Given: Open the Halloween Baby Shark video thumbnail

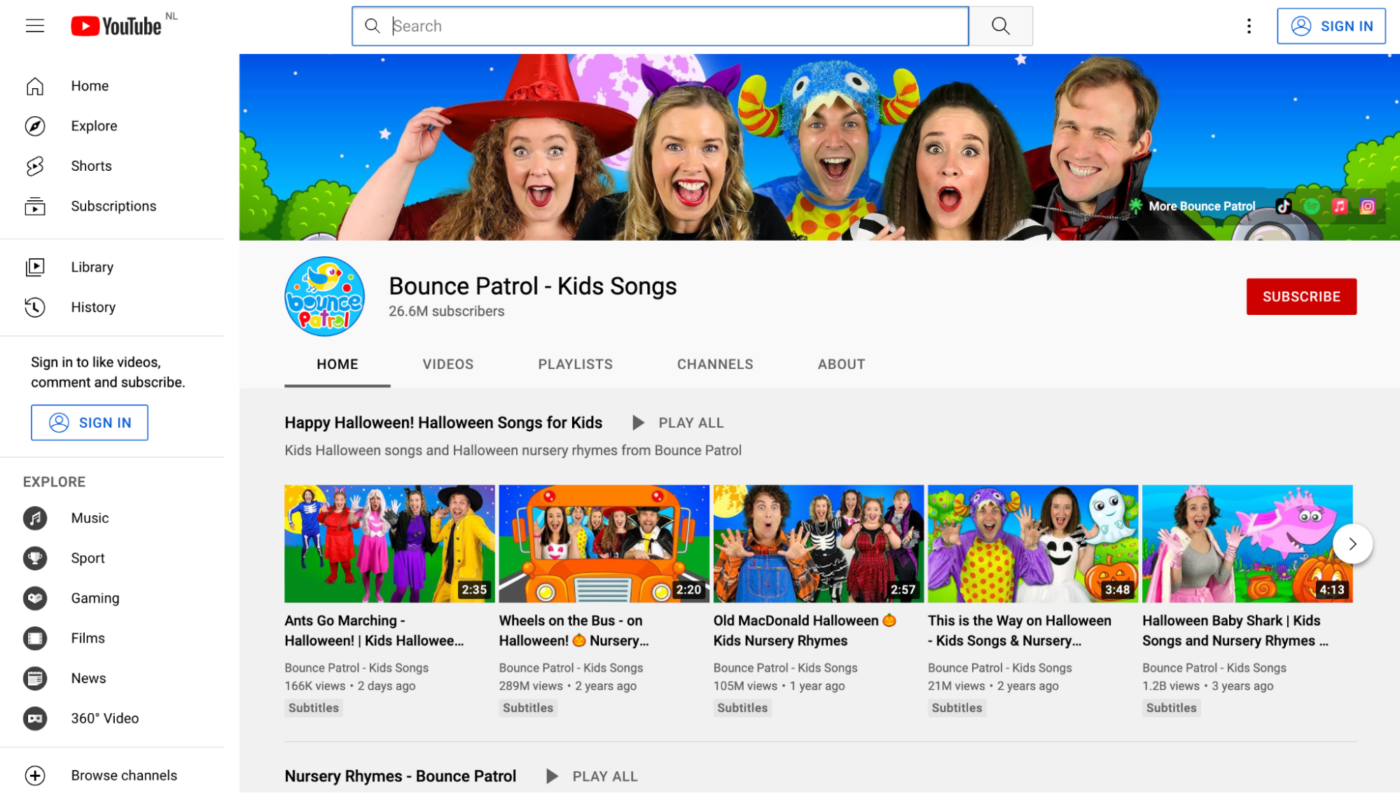Looking at the screenshot, I should (x=1246, y=543).
